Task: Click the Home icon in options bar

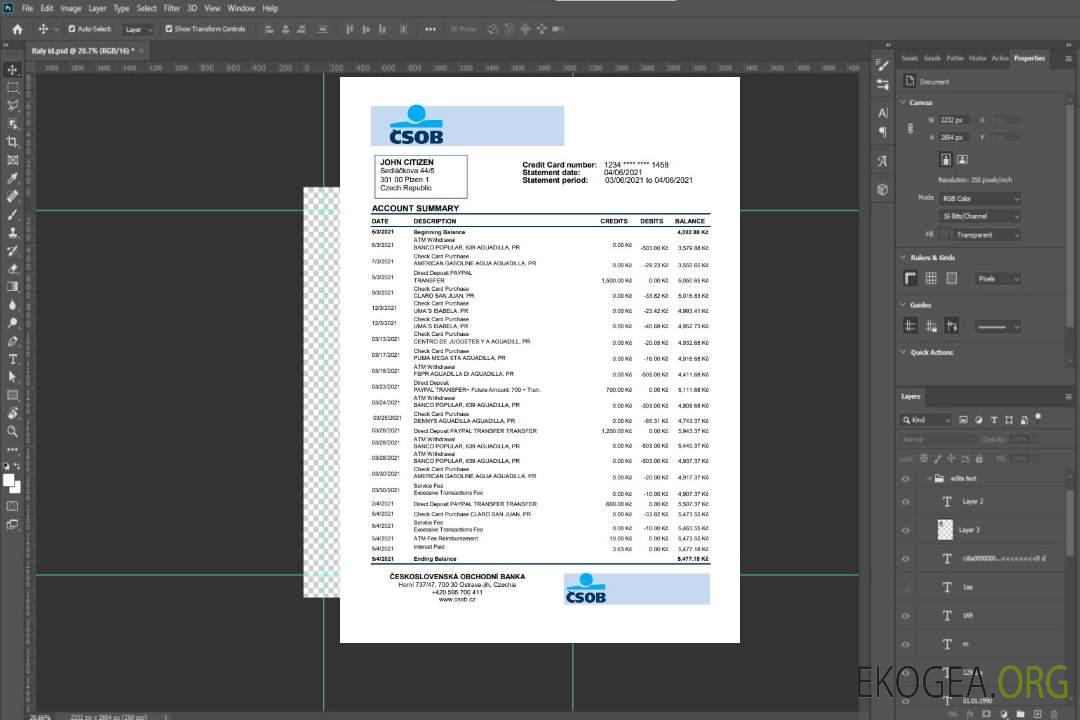Action: pyautogui.click(x=17, y=29)
